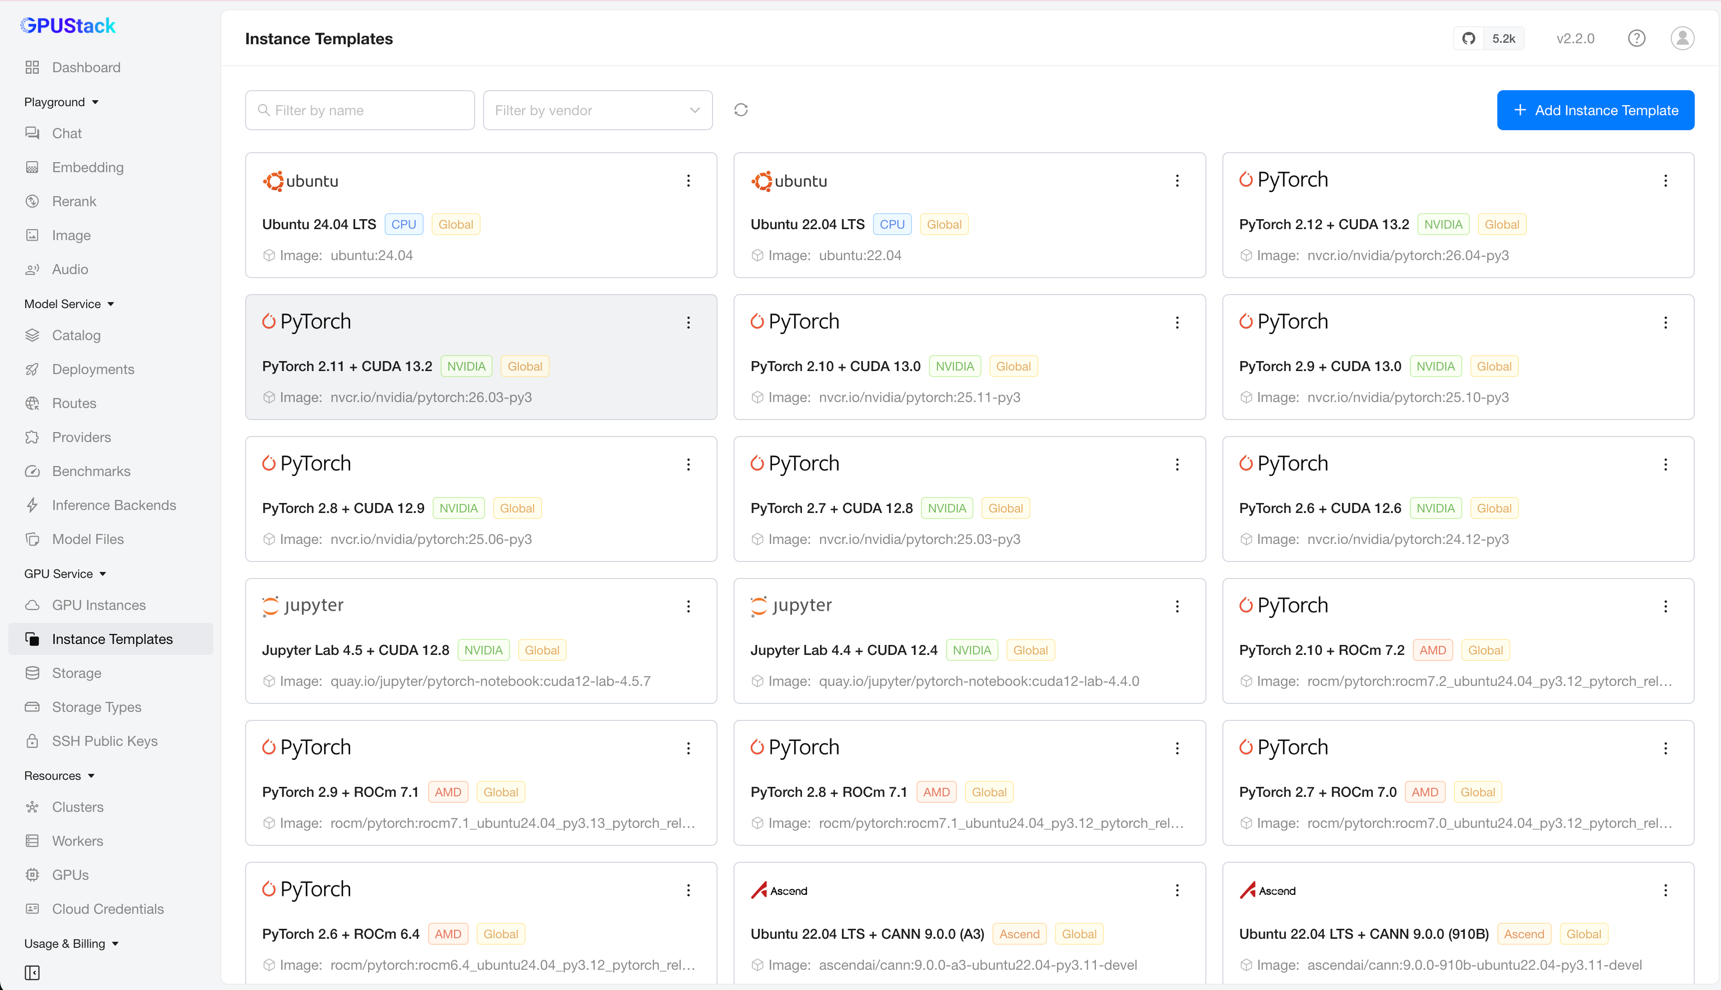The image size is (1721, 990).
Task: Open options for CANN 9.0.0 (A3) card
Action: pyautogui.click(x=1177, y=891)
